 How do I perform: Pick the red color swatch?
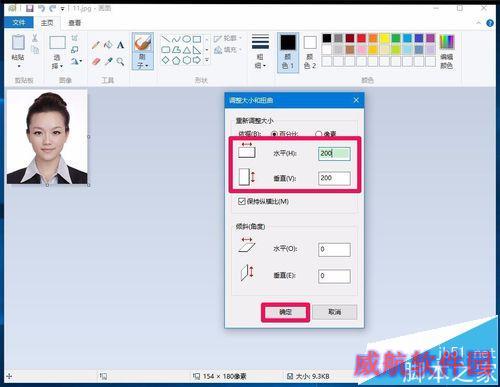pos(361,38)
